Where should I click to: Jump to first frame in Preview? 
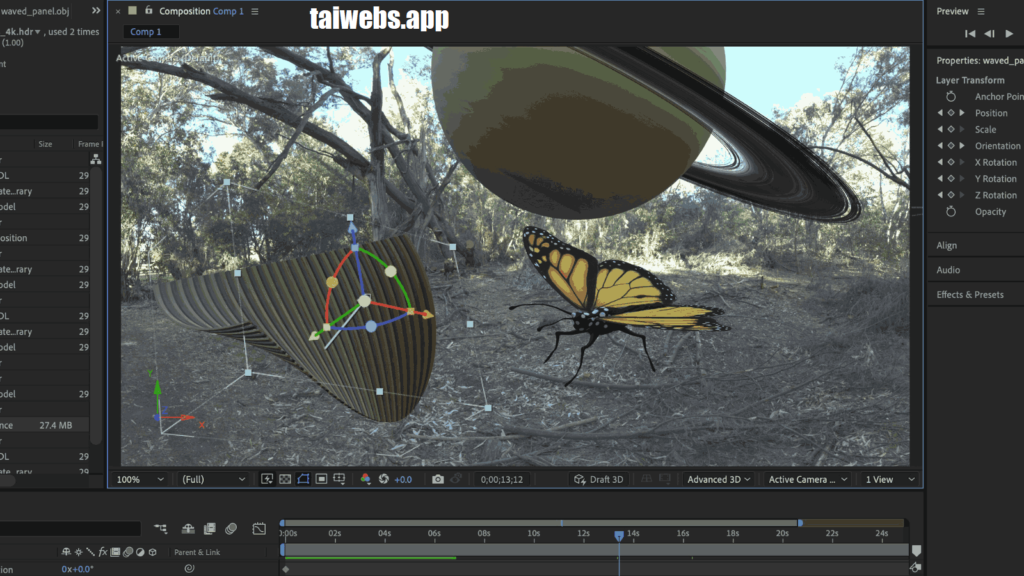point(970,33)
